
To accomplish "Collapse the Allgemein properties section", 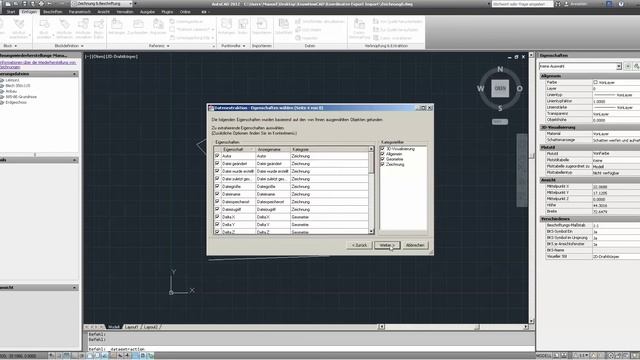I will pyautogui.click(x=589, y=76).
